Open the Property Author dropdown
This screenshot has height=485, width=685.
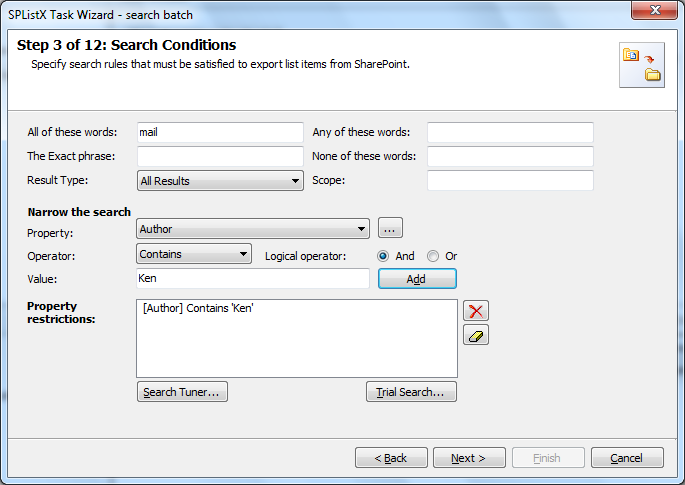253,229
